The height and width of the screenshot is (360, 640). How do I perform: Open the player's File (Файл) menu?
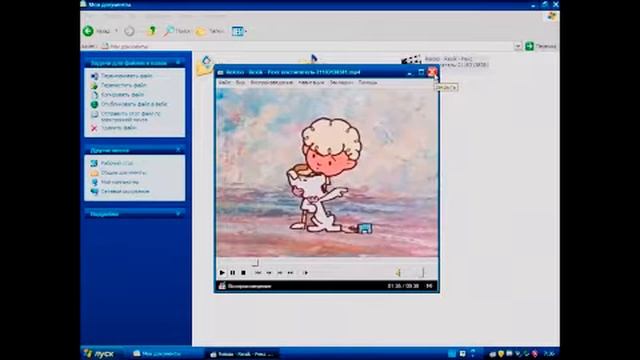224,82
